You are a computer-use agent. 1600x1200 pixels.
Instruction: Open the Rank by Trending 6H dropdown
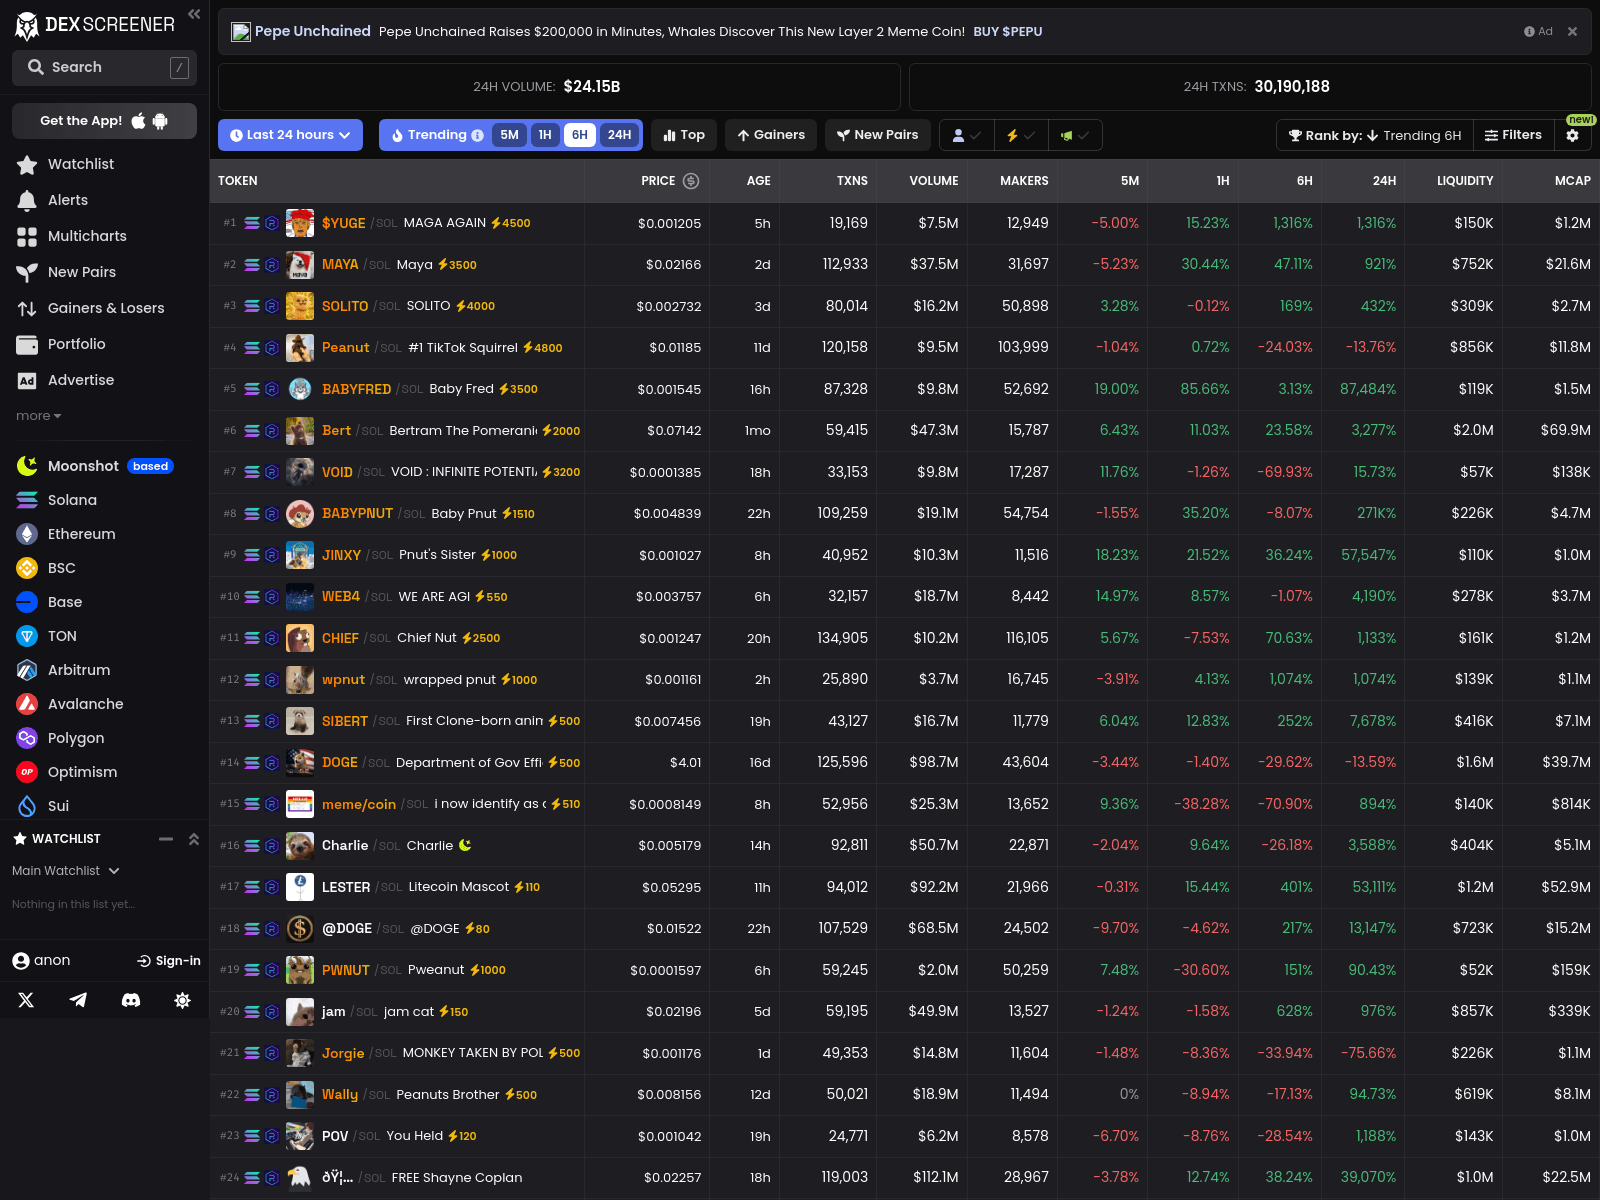pyautogui.click(x=1374, y=135)
